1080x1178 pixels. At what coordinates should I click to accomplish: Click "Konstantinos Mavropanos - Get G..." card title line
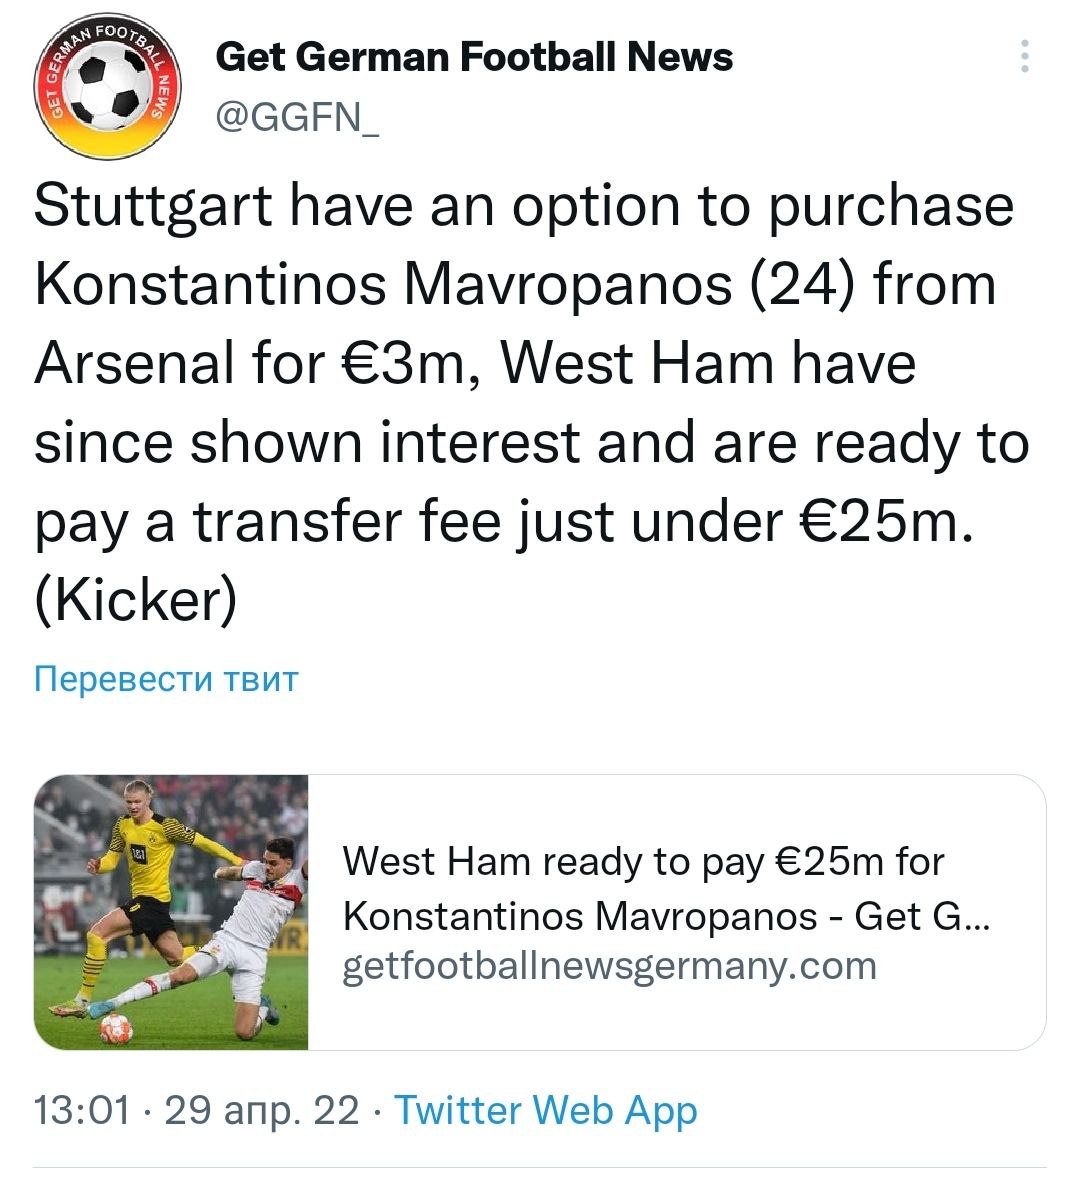pos(666,915)
